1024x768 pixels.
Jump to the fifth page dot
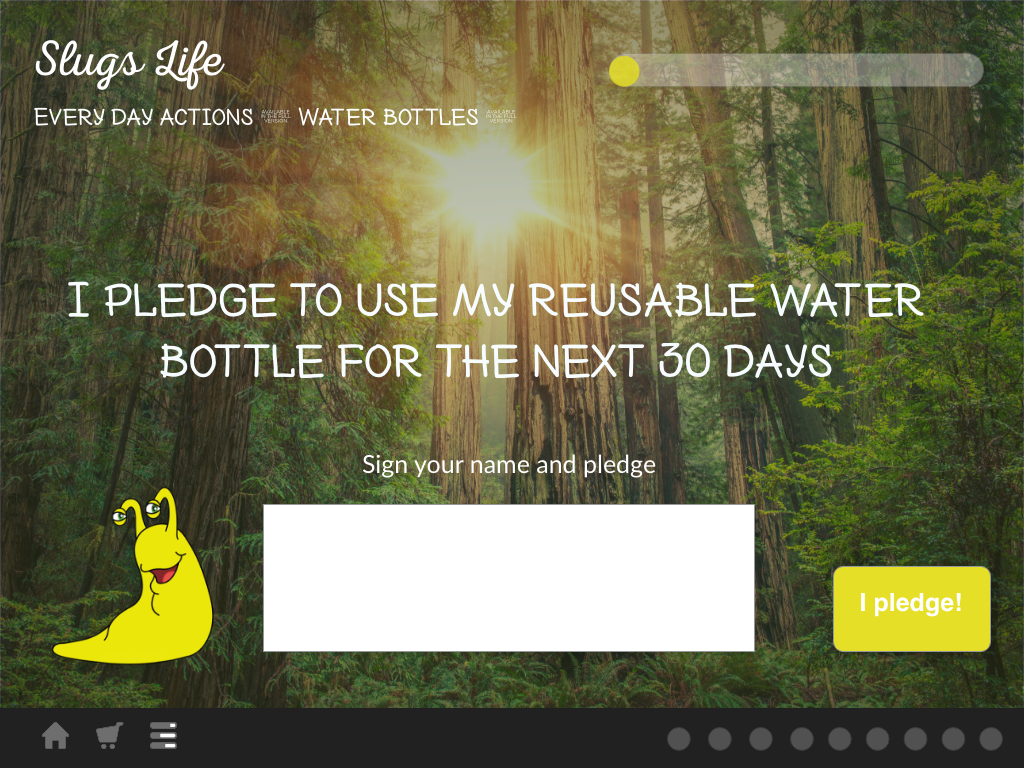[840, 739]
